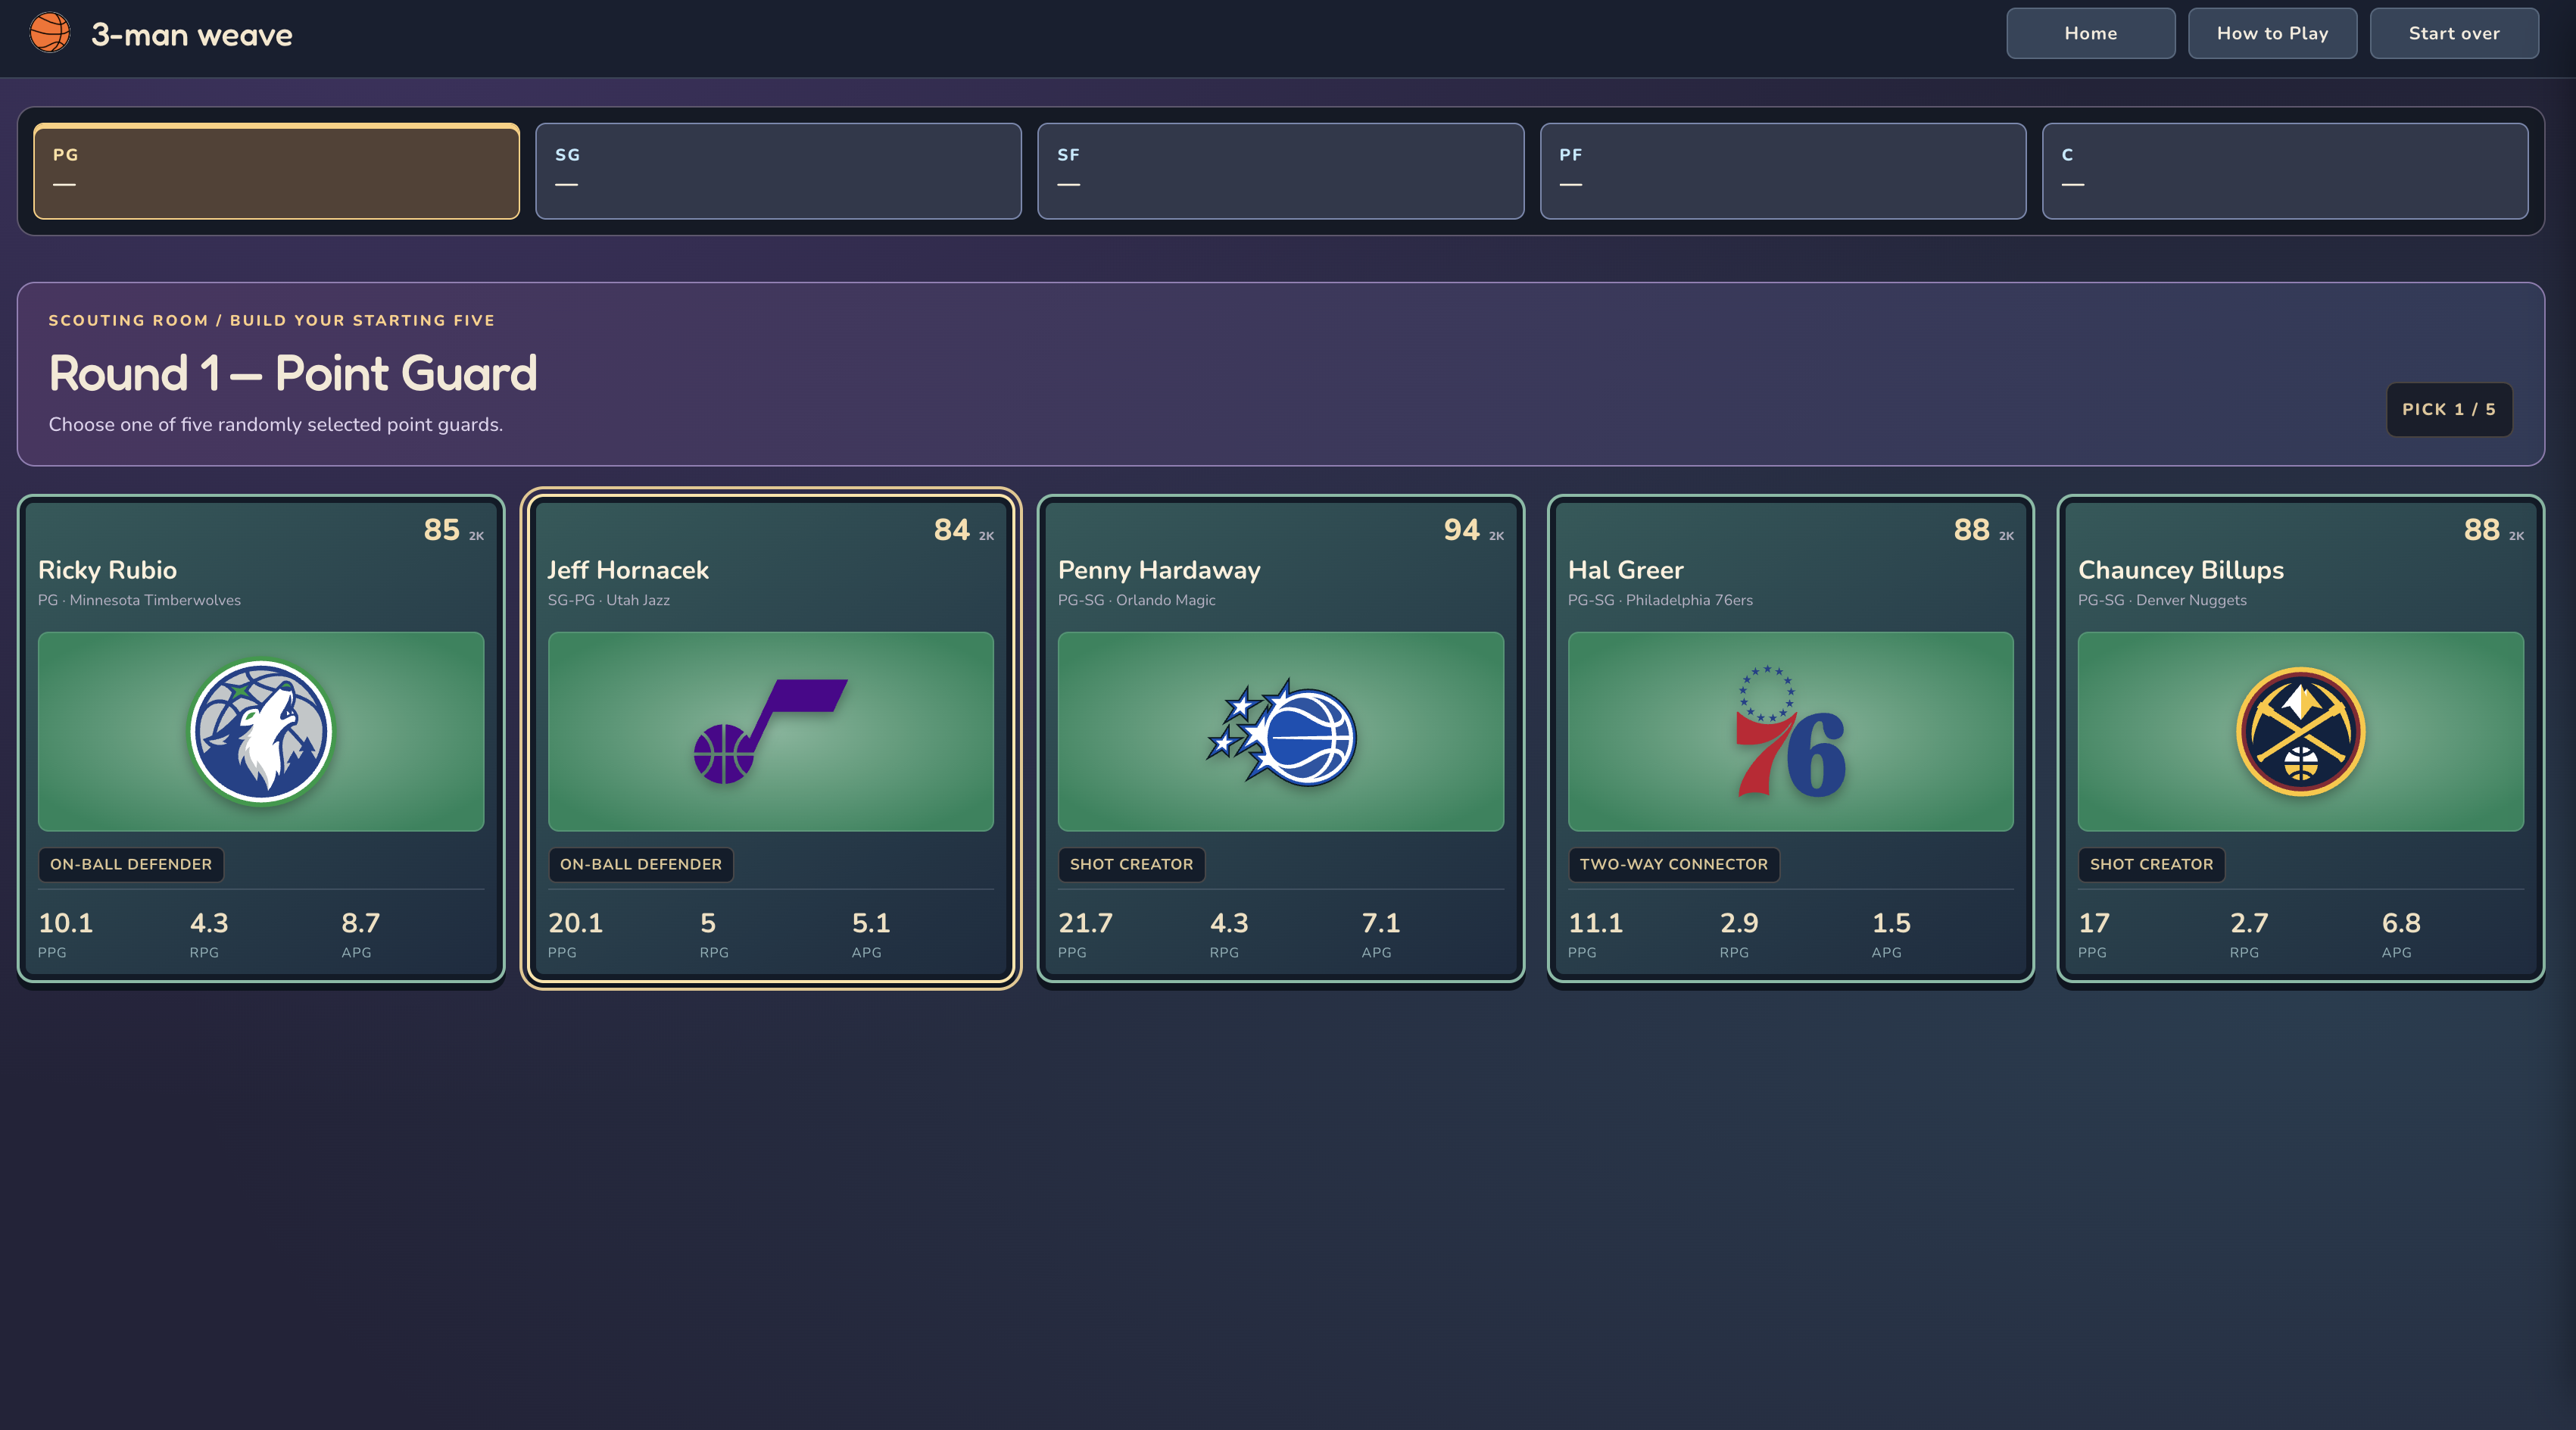
Task: Click Chauncey Billups' 88 rating
Action: [2481, 529]
